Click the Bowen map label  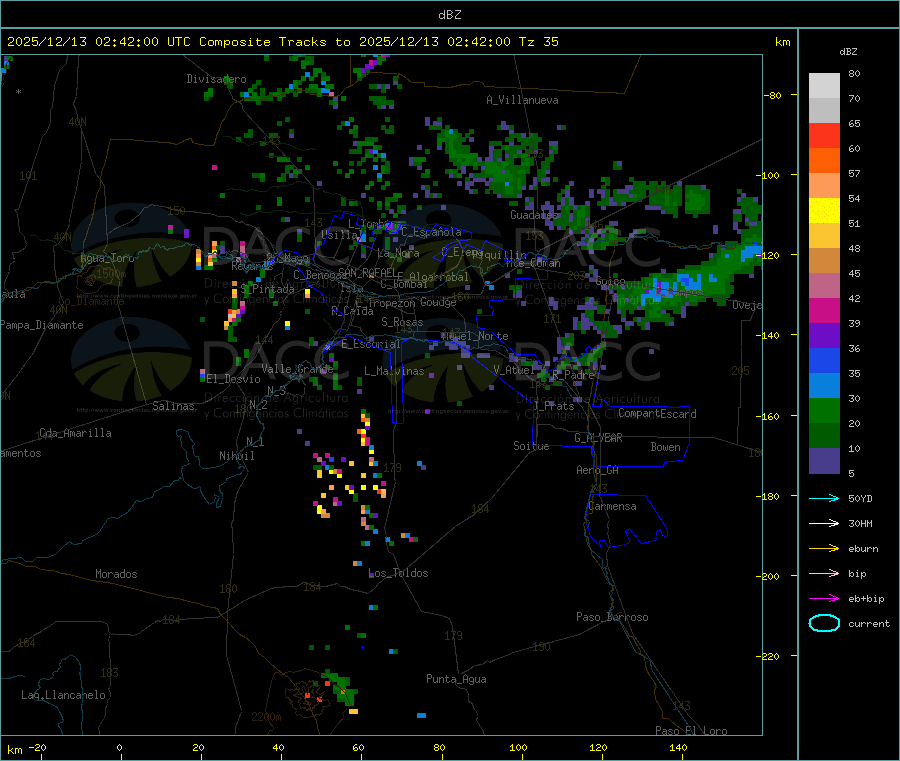[x=666, y=447]
